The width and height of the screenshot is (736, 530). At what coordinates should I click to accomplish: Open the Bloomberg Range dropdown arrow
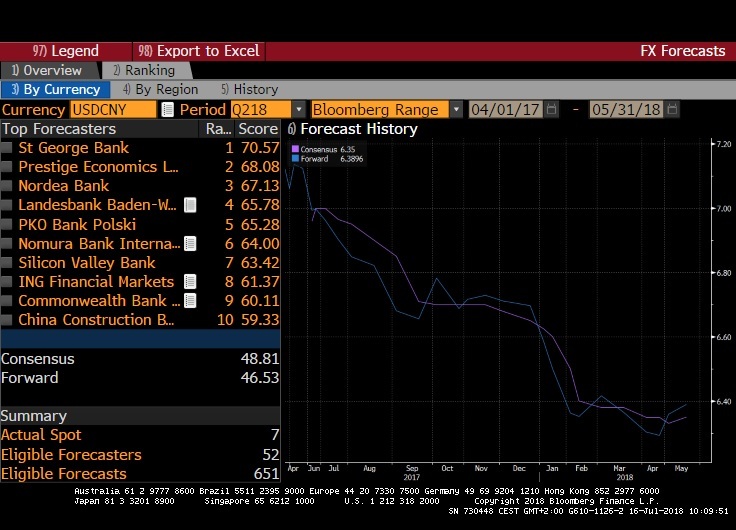pyautogui.click(x=456, y=109)
